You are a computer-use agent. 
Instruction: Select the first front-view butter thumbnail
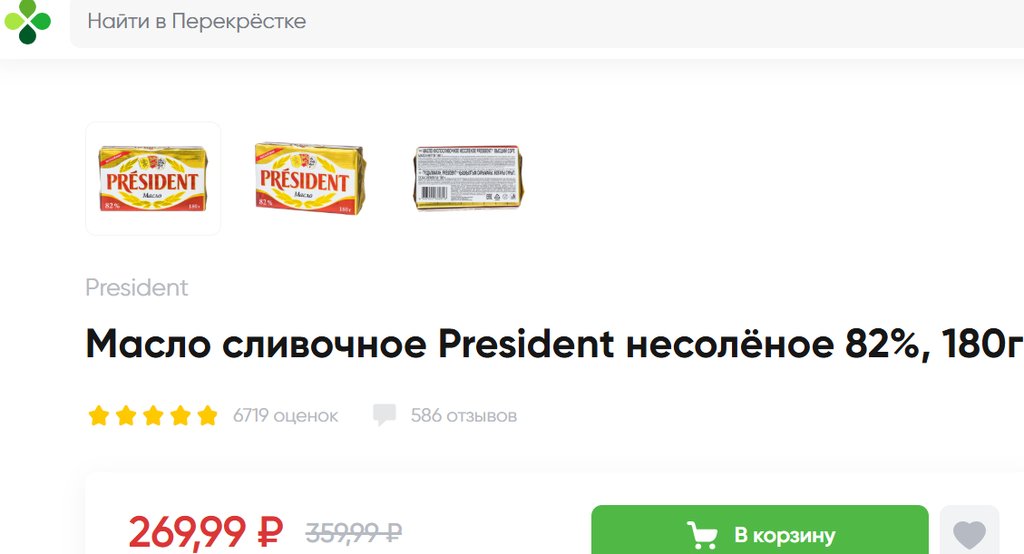153,178
